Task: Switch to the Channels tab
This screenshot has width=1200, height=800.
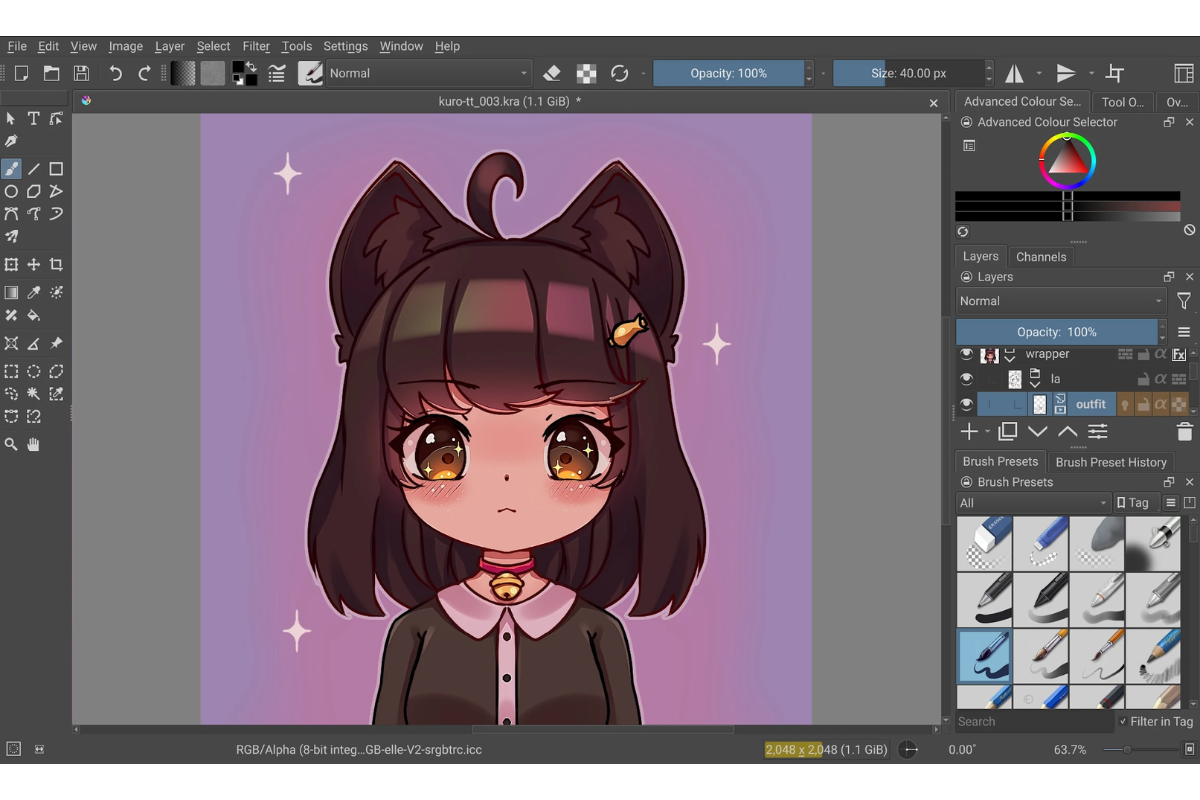Action: 1040,257
